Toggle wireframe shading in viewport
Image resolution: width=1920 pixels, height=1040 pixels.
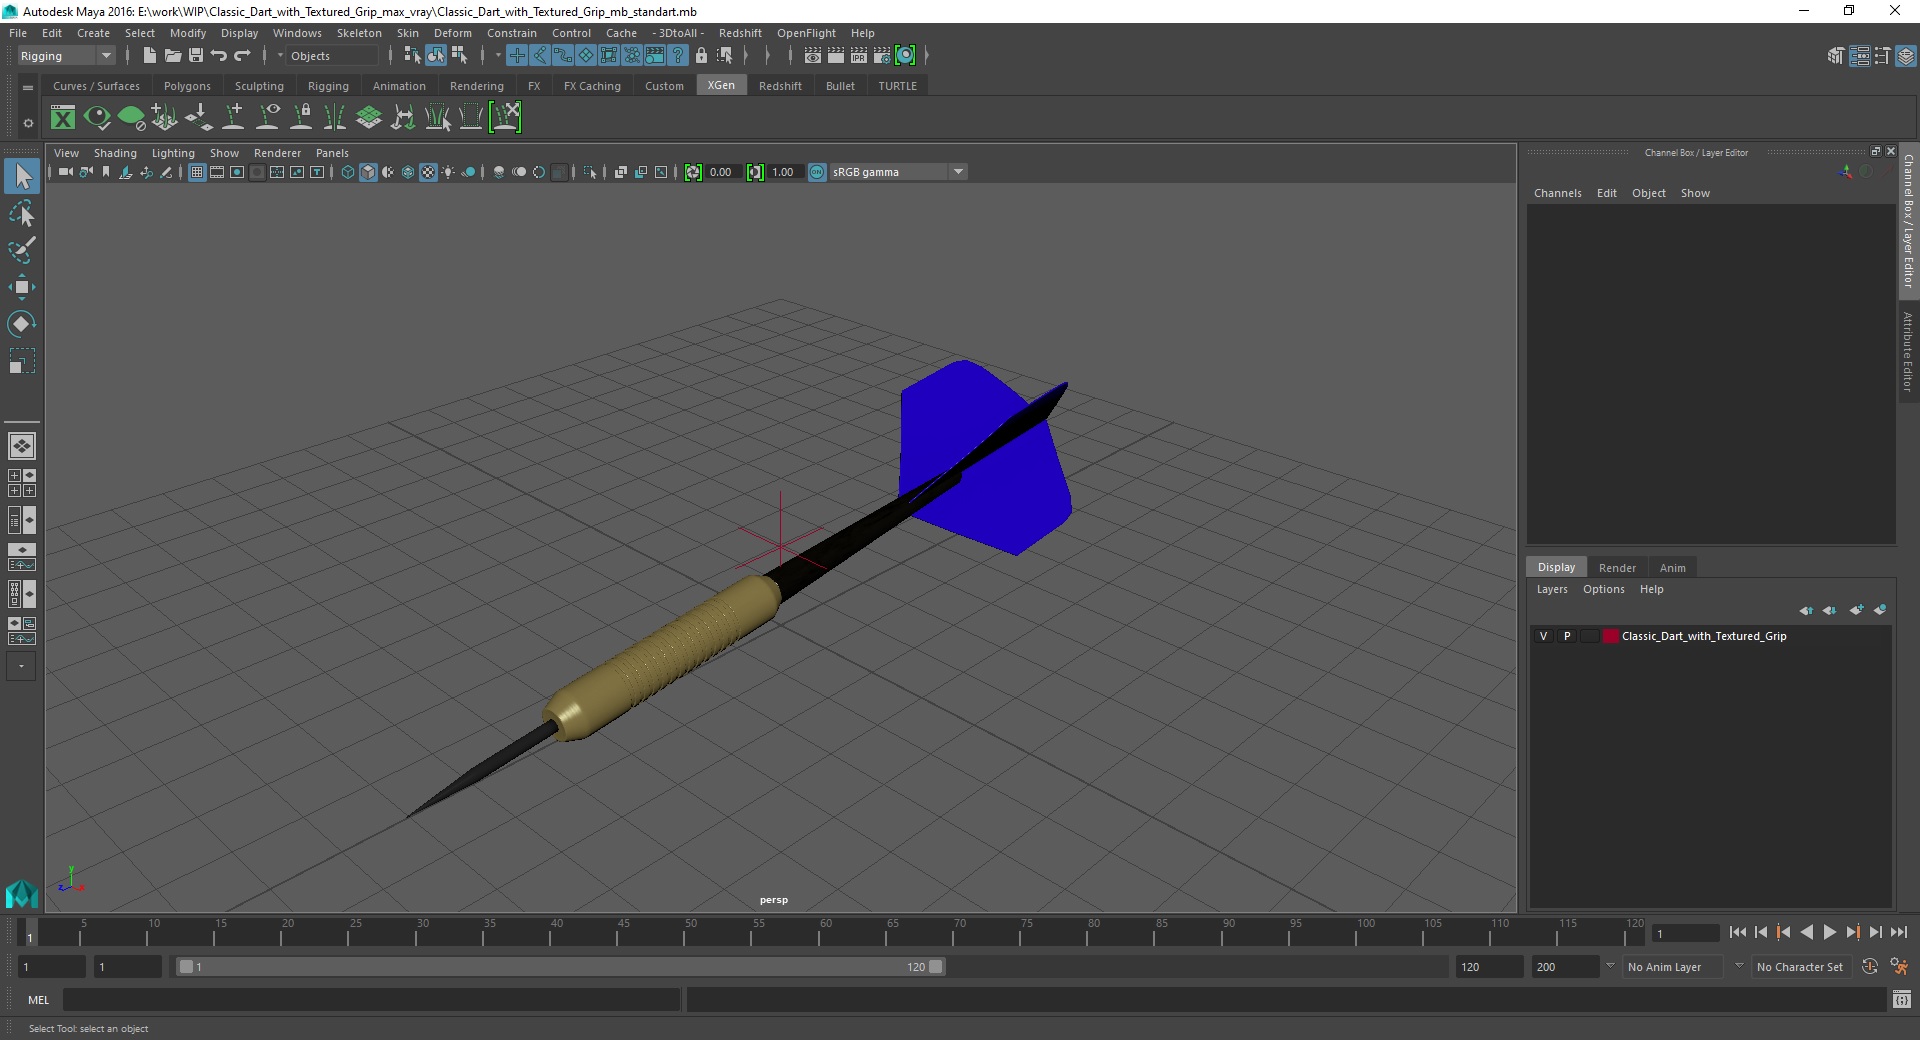pyautogui.click(x=348, y=172)
